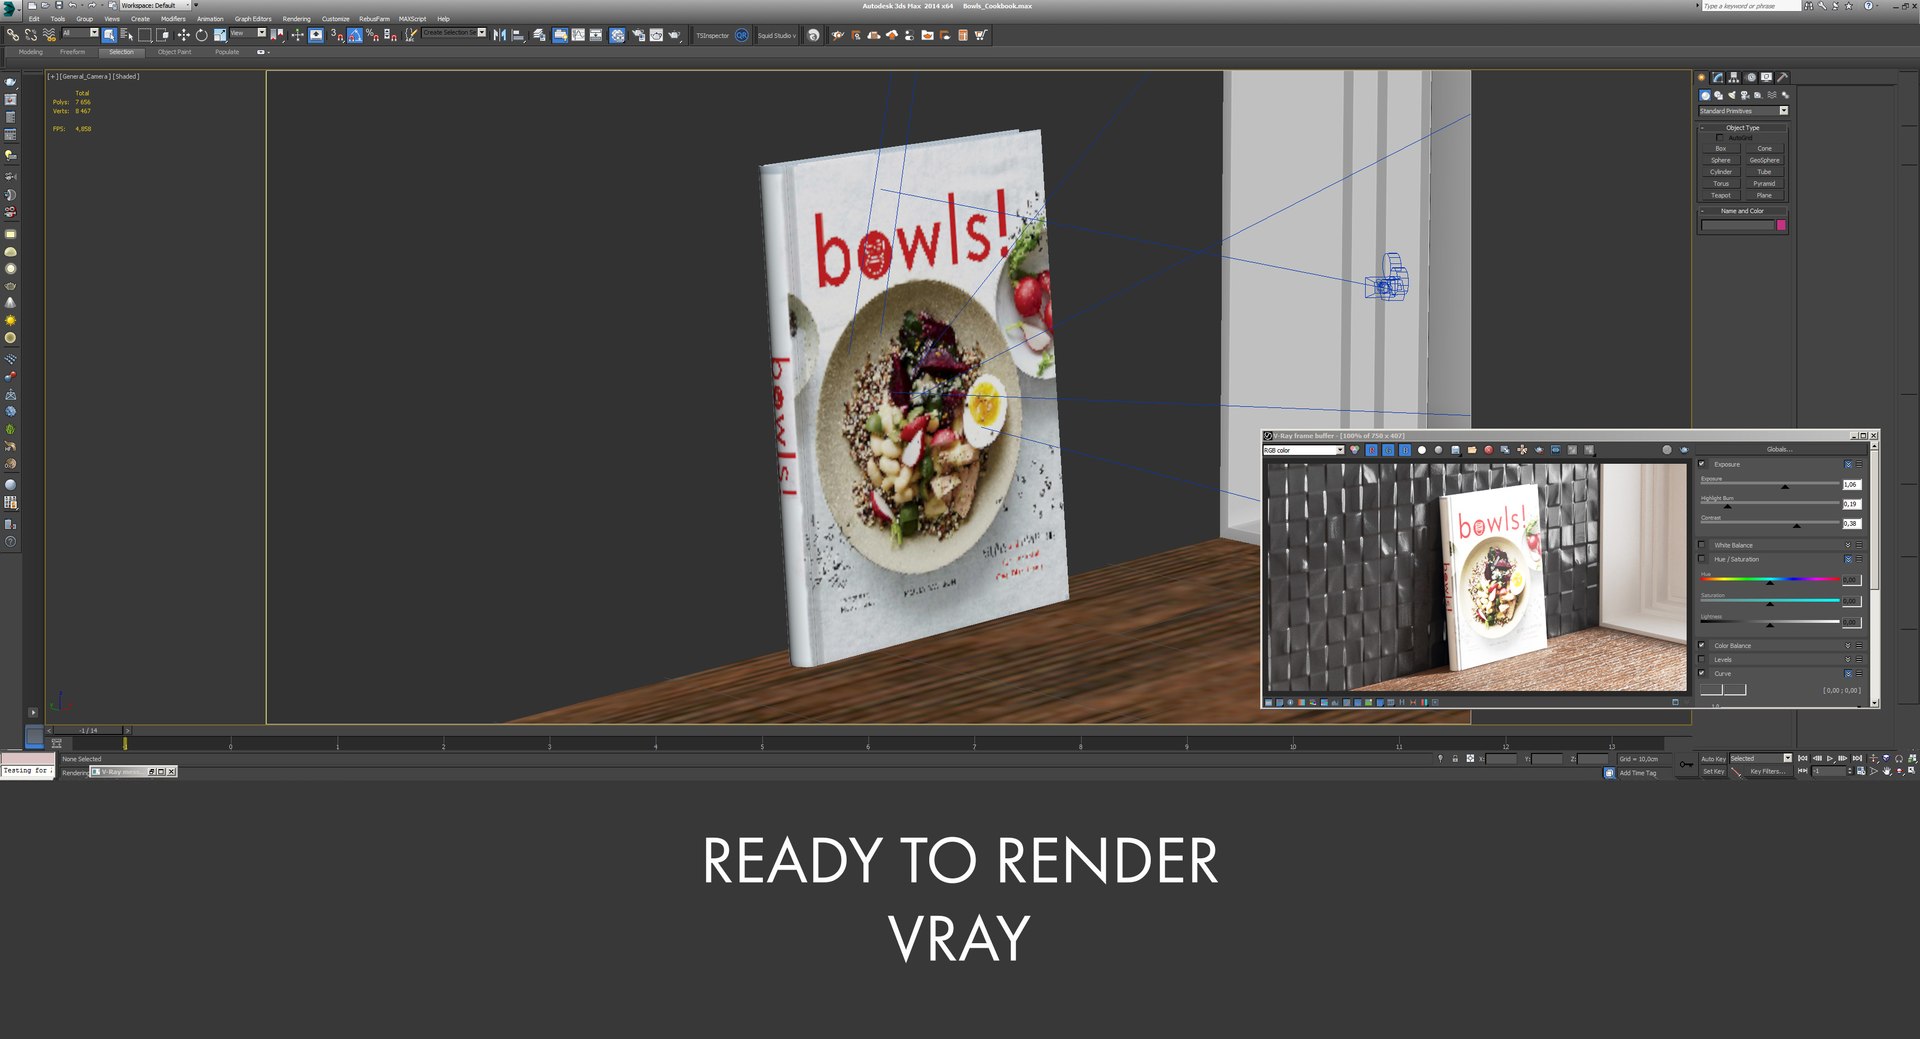Toggle the AutoGrid checkbox
1920x1039 pixels.
coord(1719,137)
